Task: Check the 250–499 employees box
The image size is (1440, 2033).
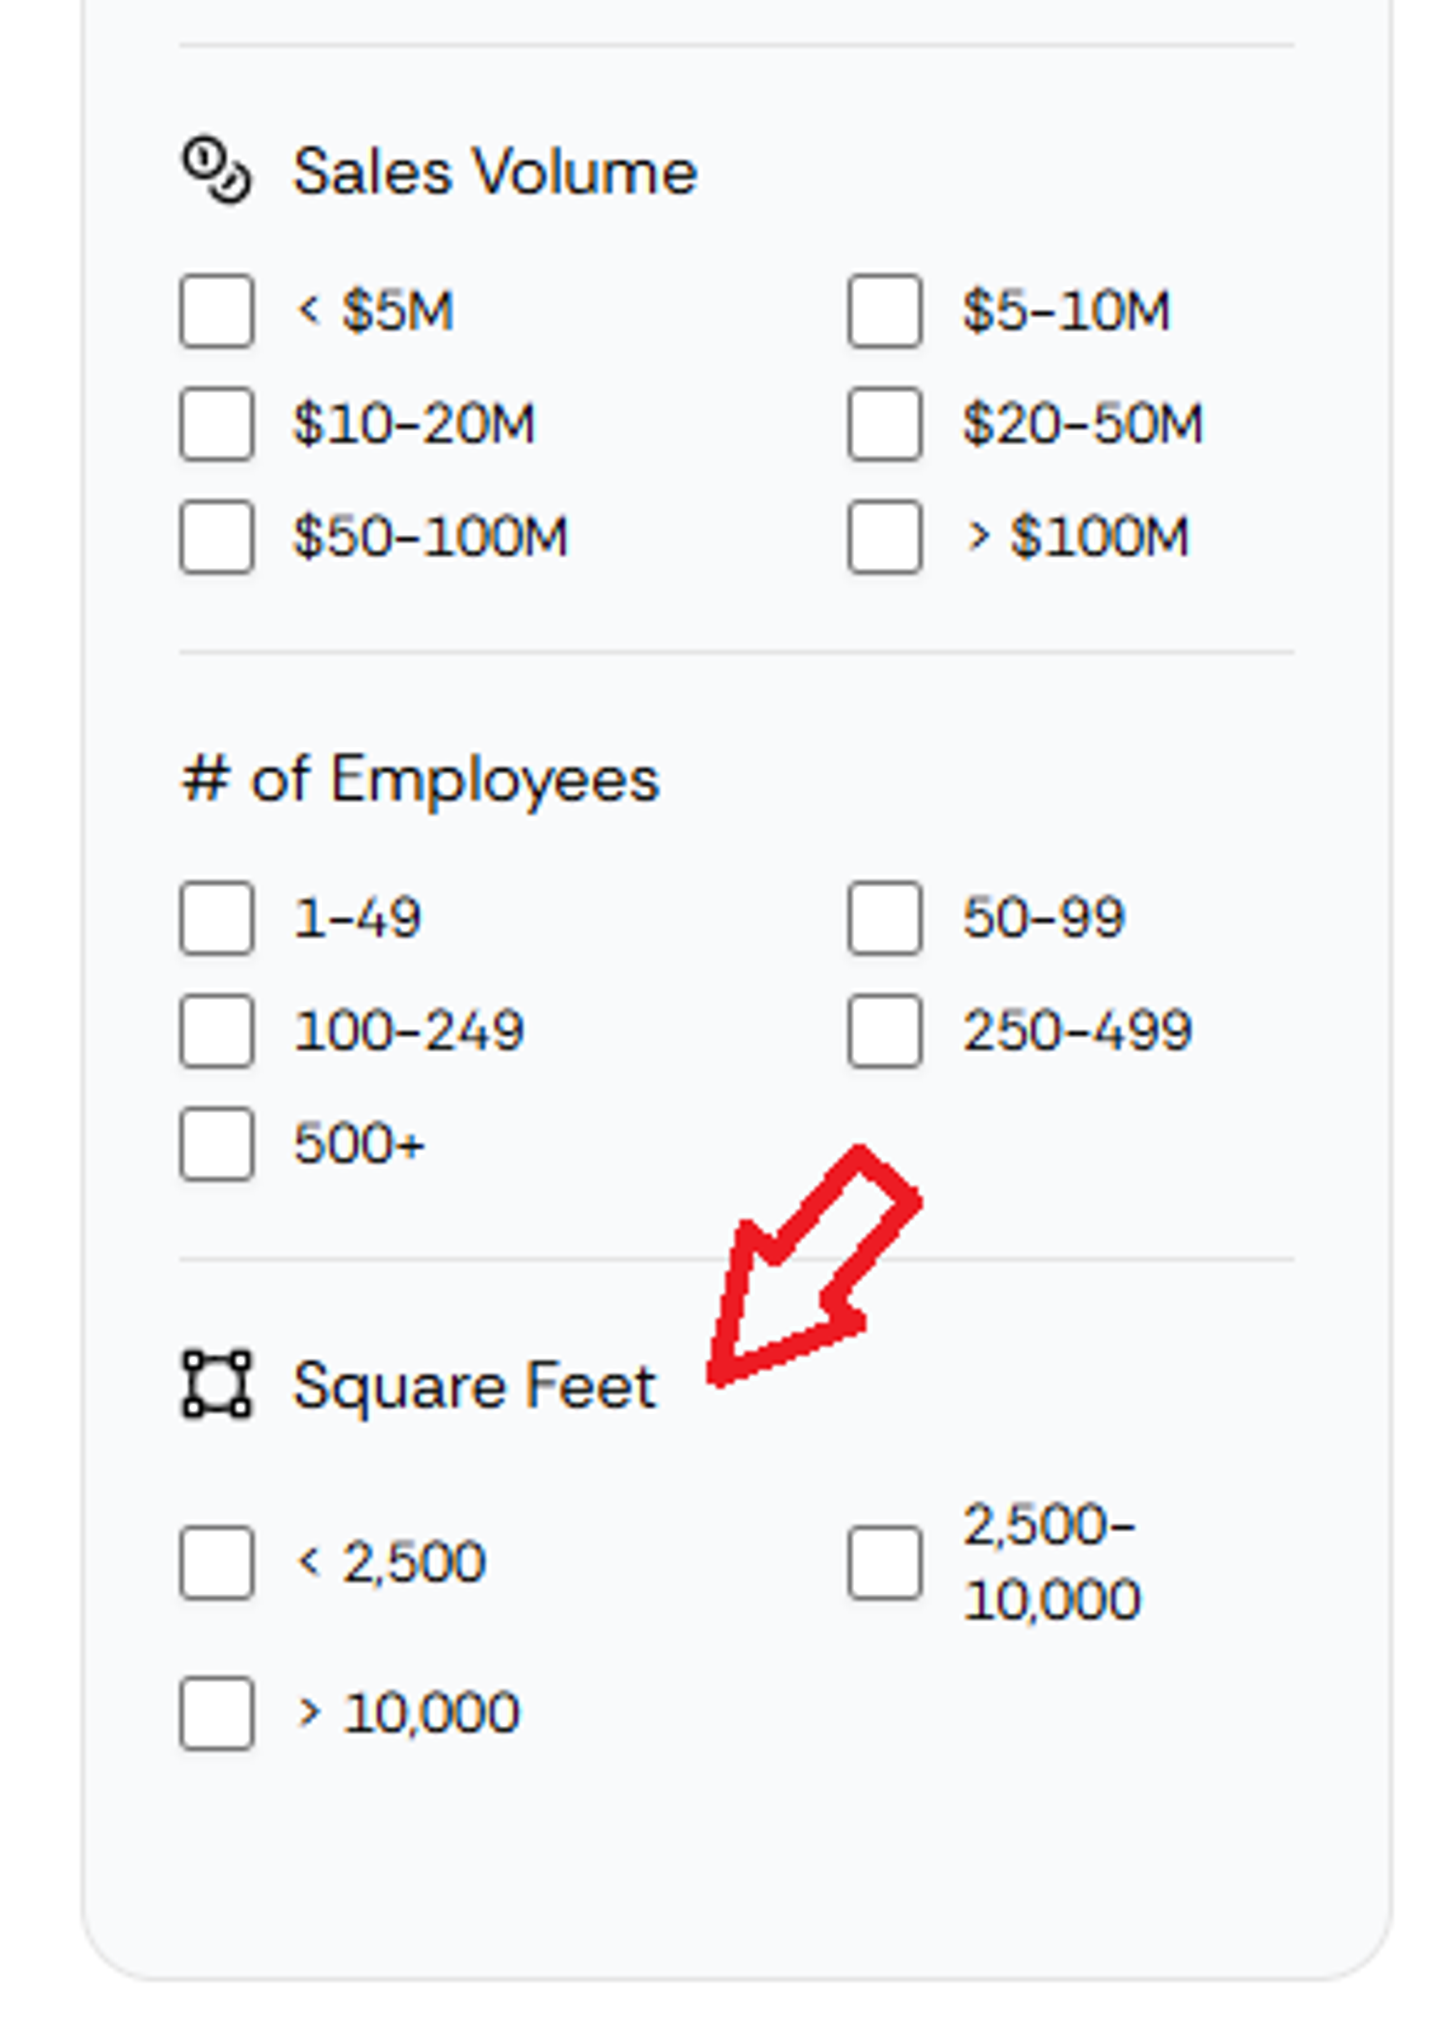Action: tap(884, 1031)
